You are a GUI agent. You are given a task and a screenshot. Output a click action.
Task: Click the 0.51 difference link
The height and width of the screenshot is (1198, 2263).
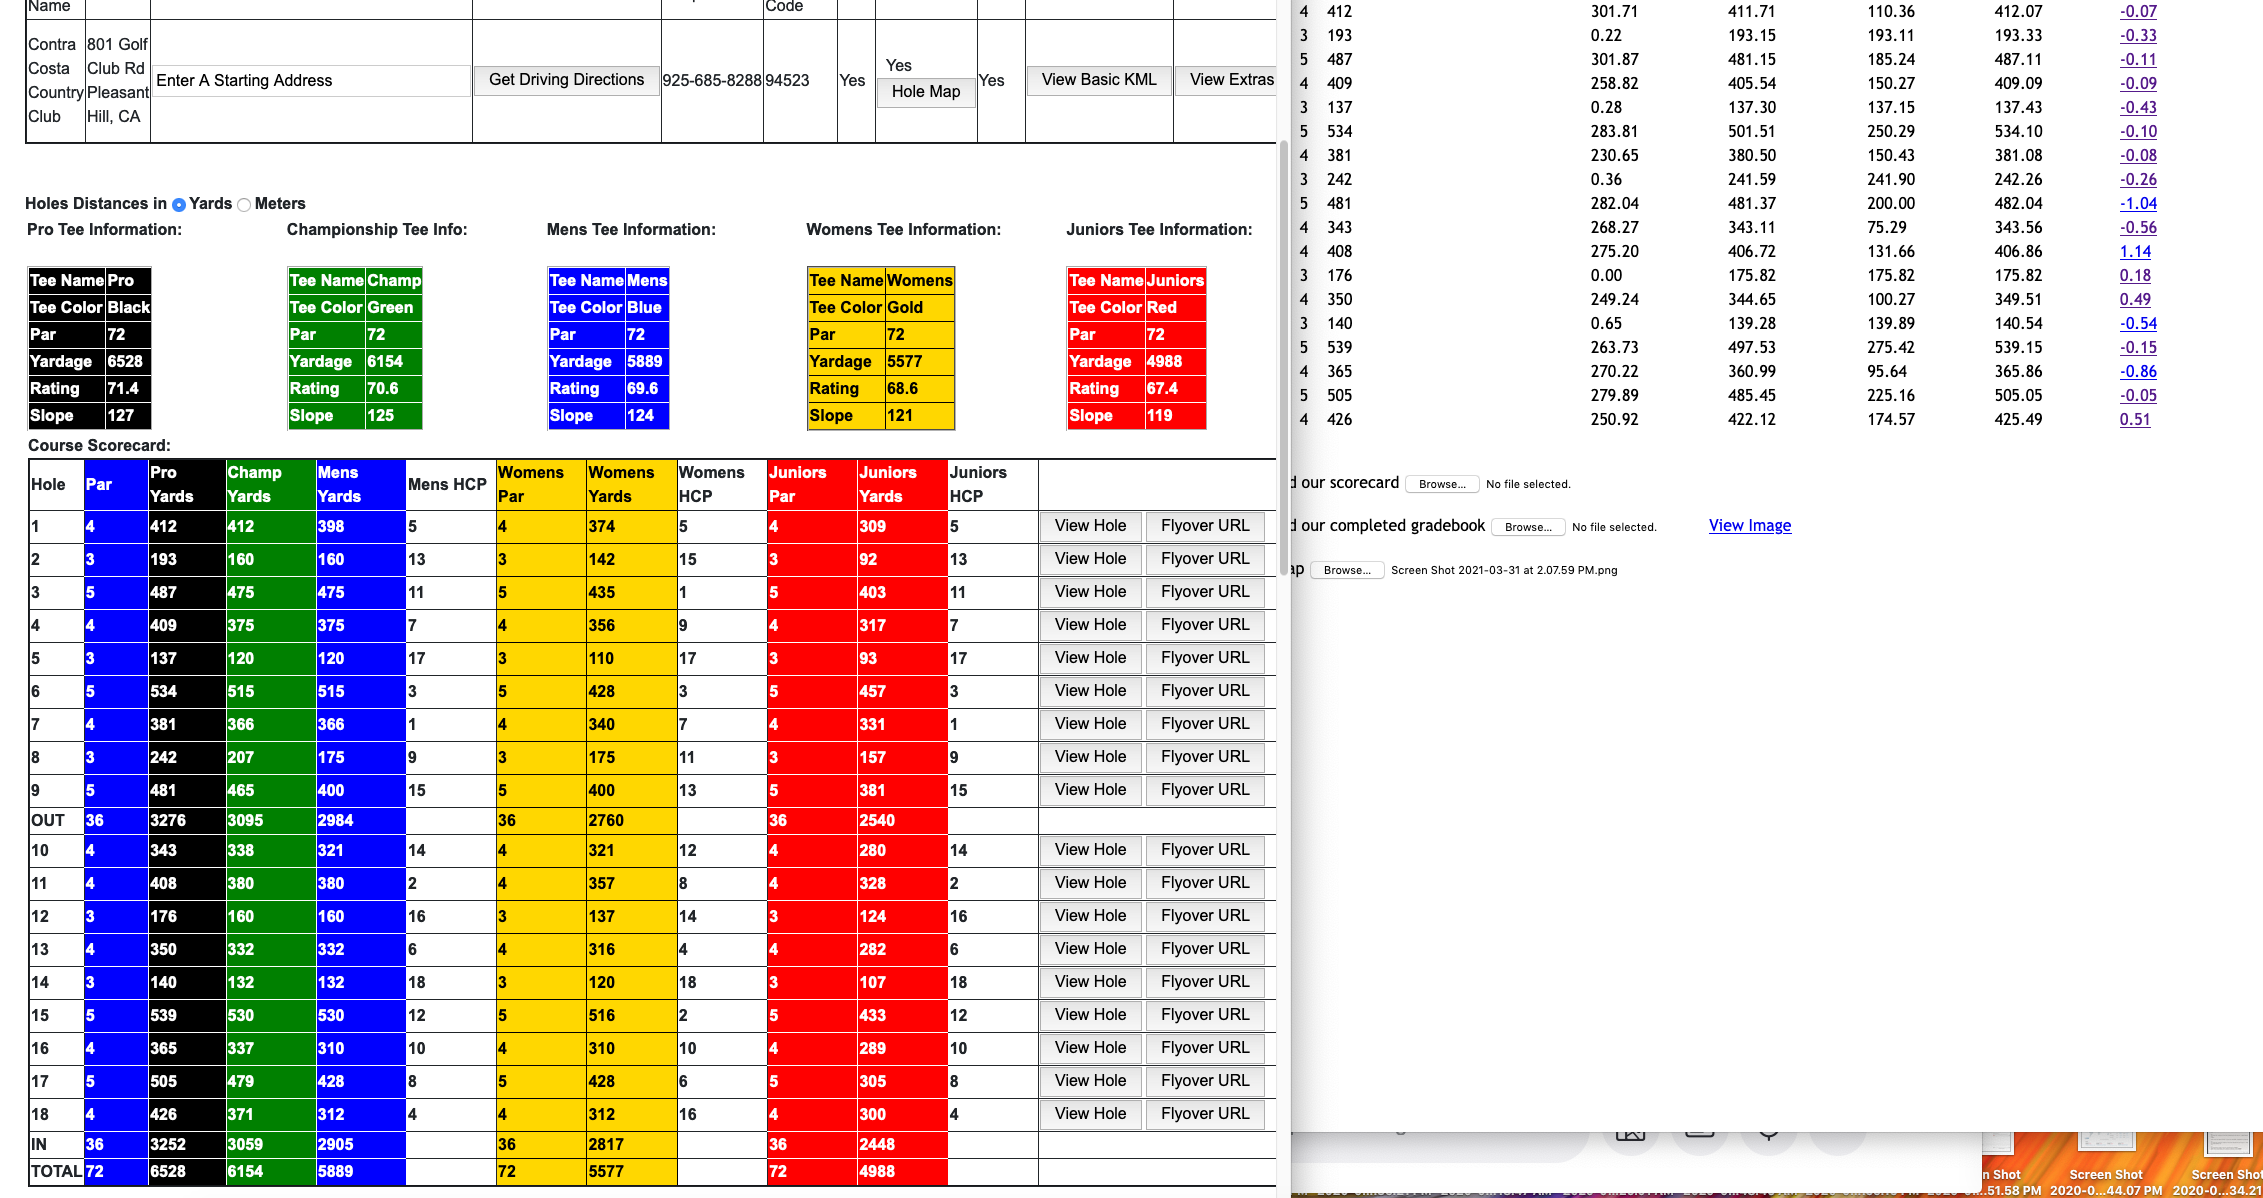[x=2135, y=420]
